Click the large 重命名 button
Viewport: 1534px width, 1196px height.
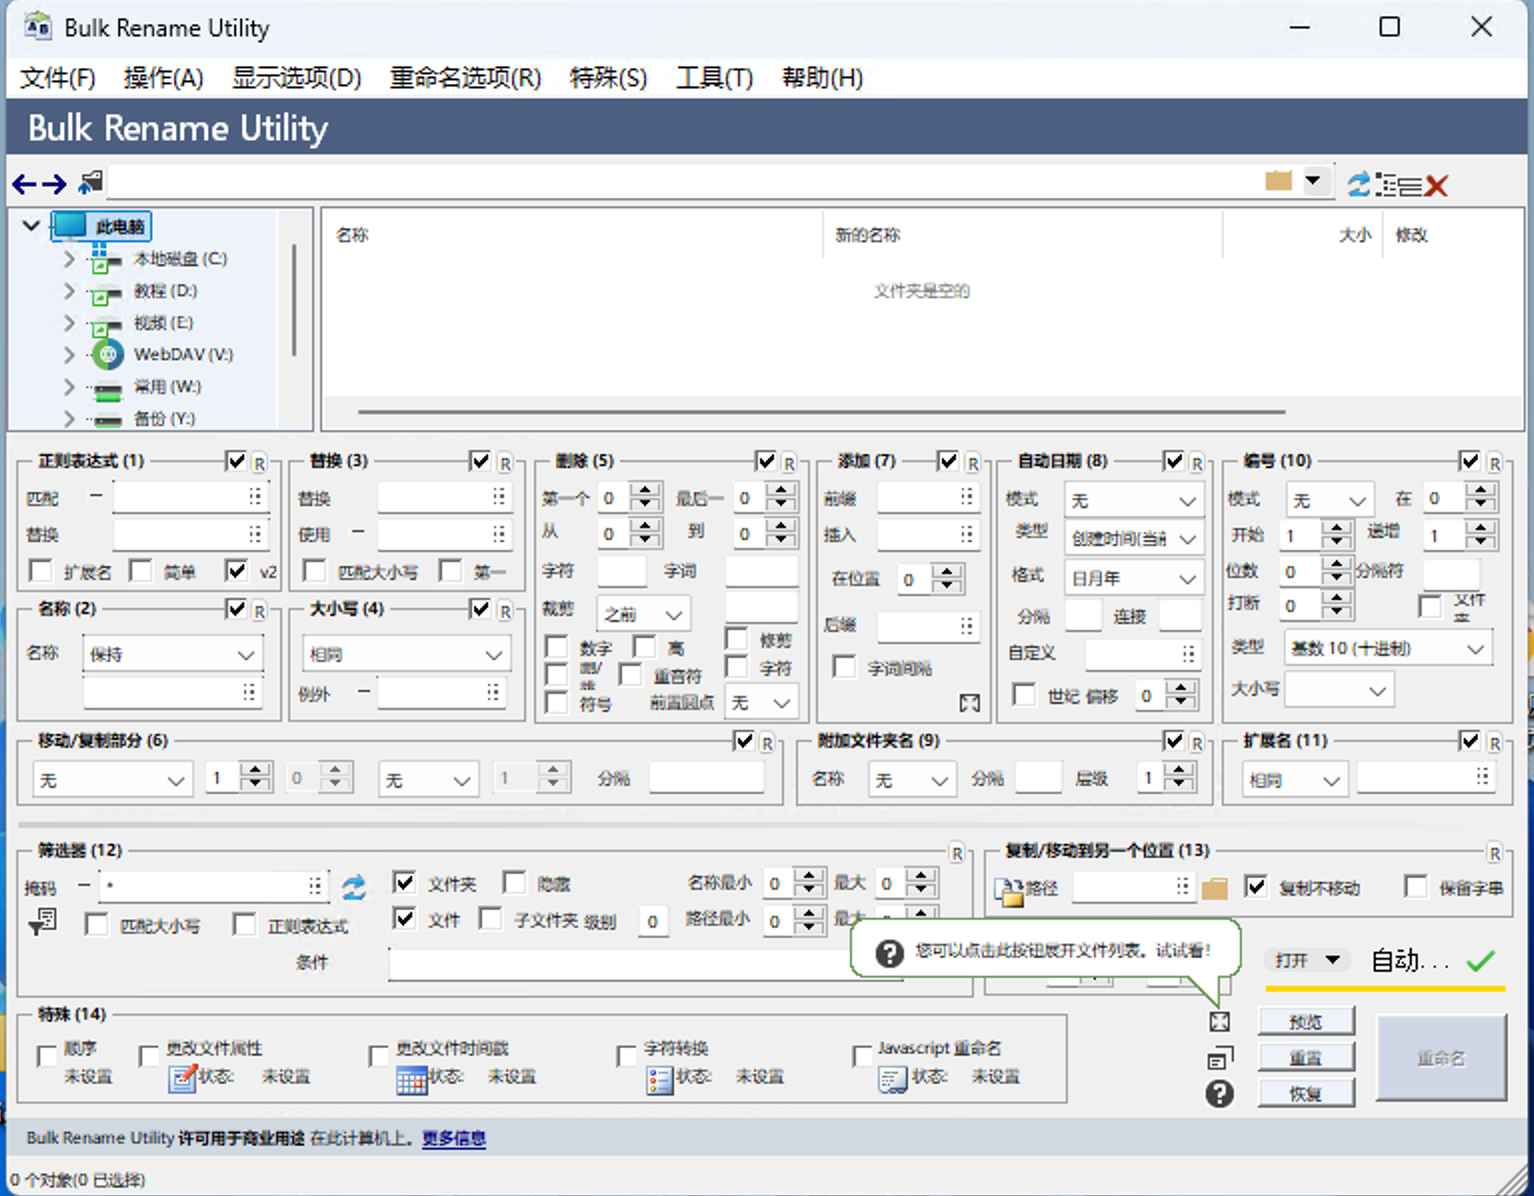[x=1441, y=1058]
